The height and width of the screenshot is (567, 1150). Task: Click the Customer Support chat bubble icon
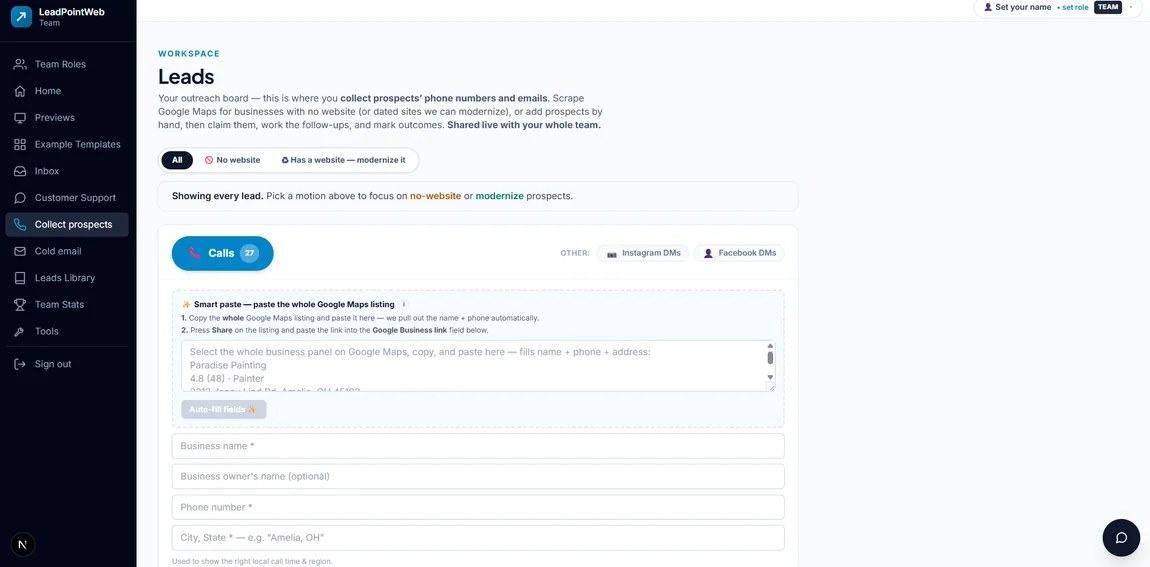point(21,198)
